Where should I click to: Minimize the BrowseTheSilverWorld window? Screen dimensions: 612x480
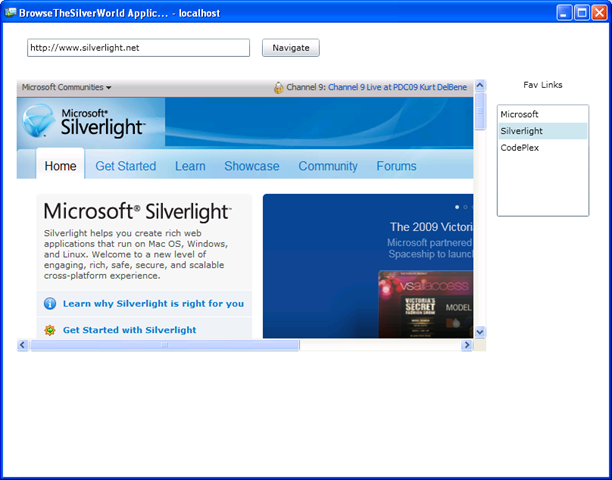coord(564,13)
